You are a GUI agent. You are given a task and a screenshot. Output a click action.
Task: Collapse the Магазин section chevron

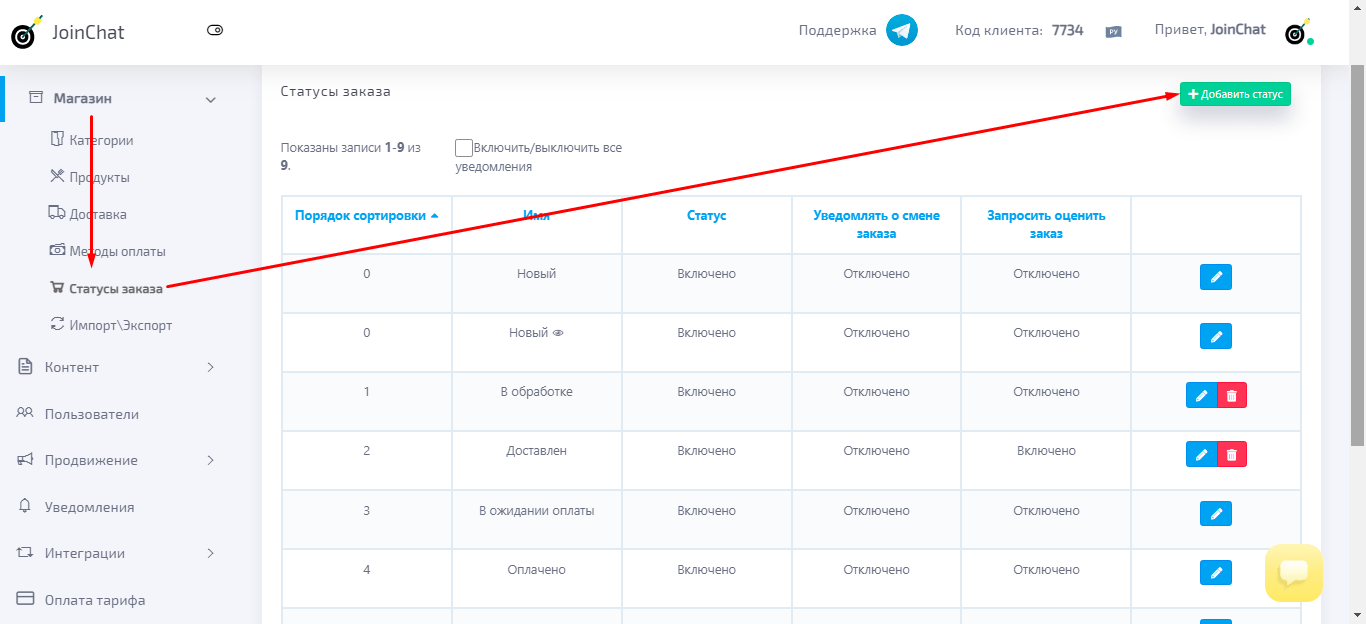point(210,98)
